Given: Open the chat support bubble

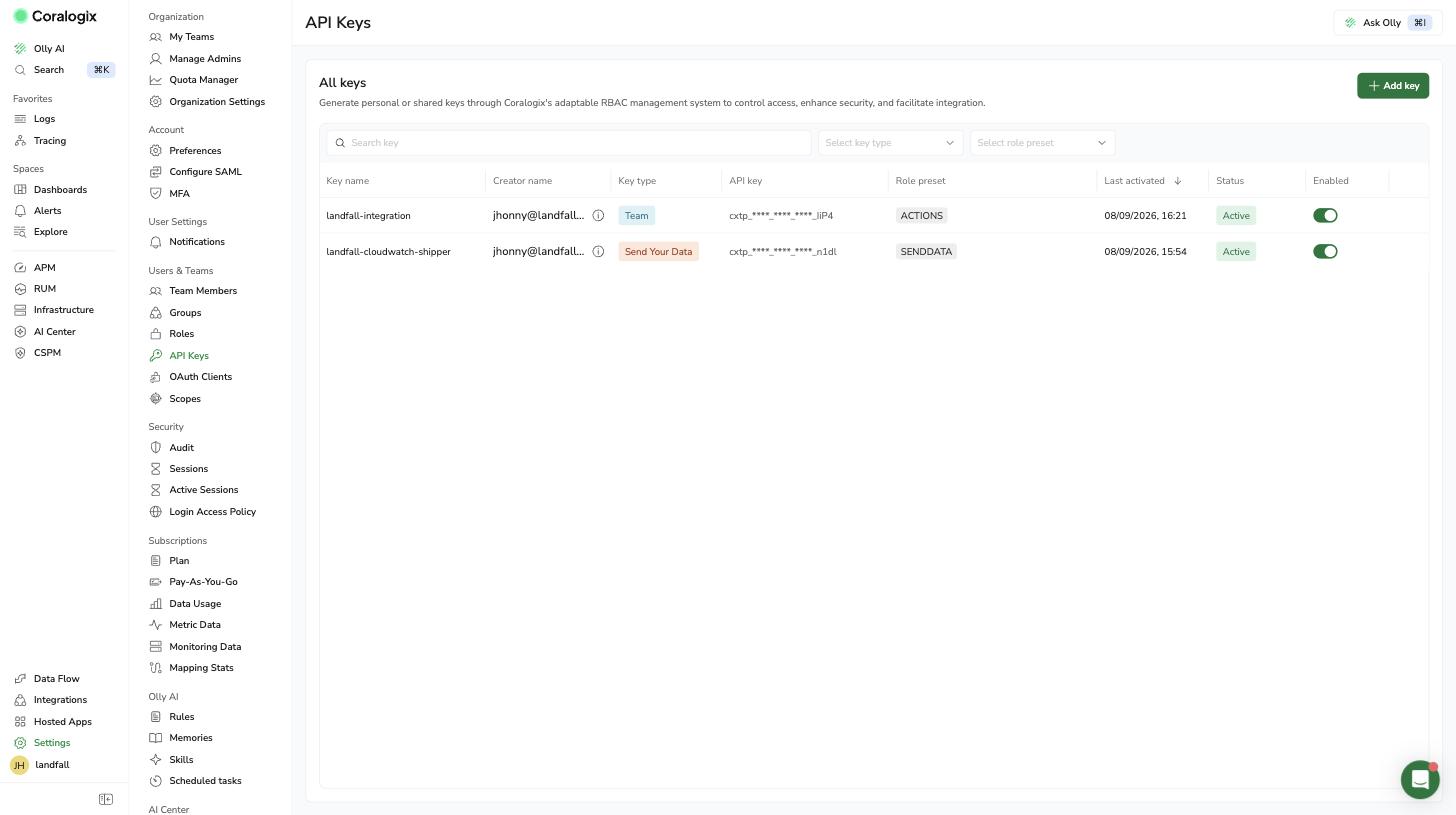Looking at the screenshot, I should click(x=1420, y=779).
